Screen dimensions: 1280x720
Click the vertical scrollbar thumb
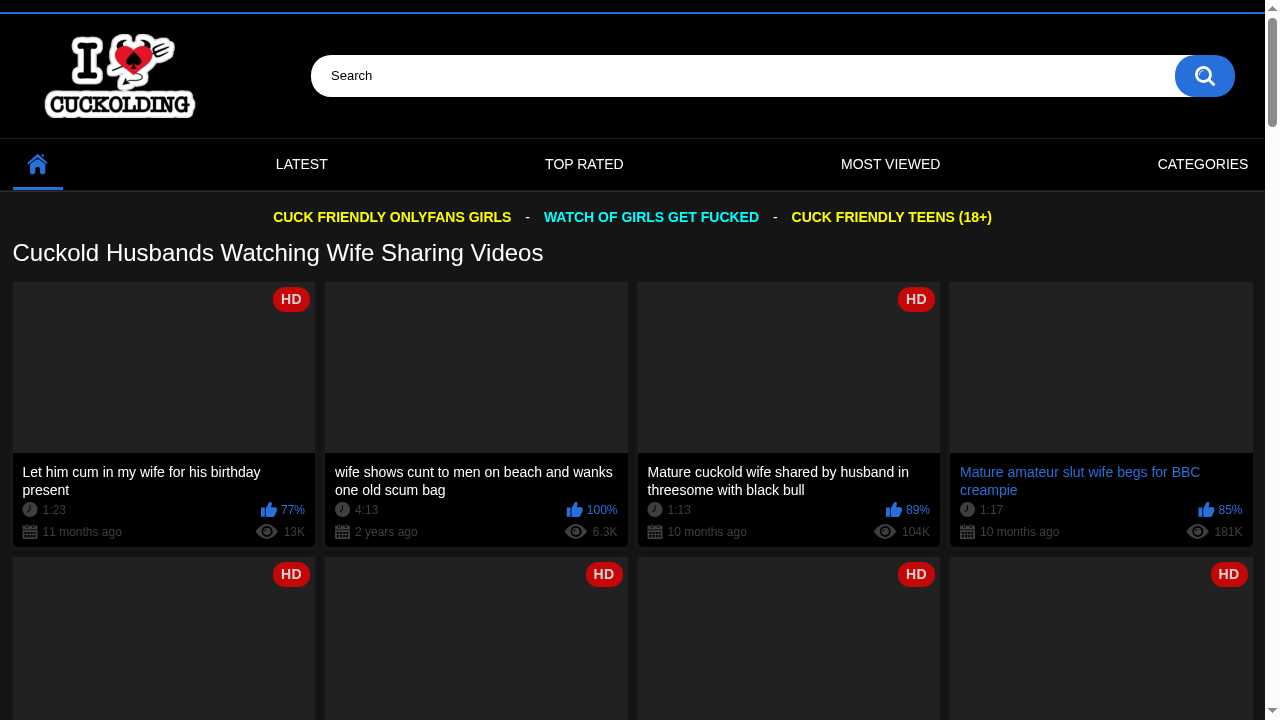1272,72
